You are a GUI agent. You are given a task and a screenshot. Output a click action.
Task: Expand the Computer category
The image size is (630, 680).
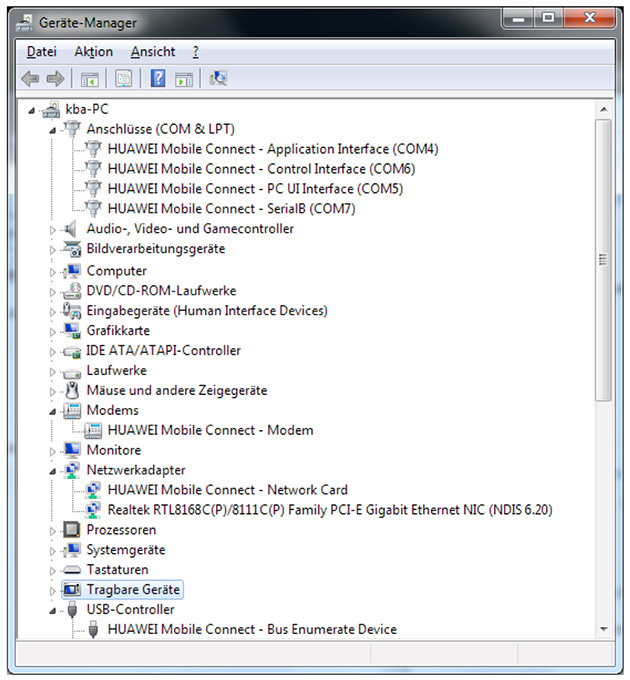[52, 272]
